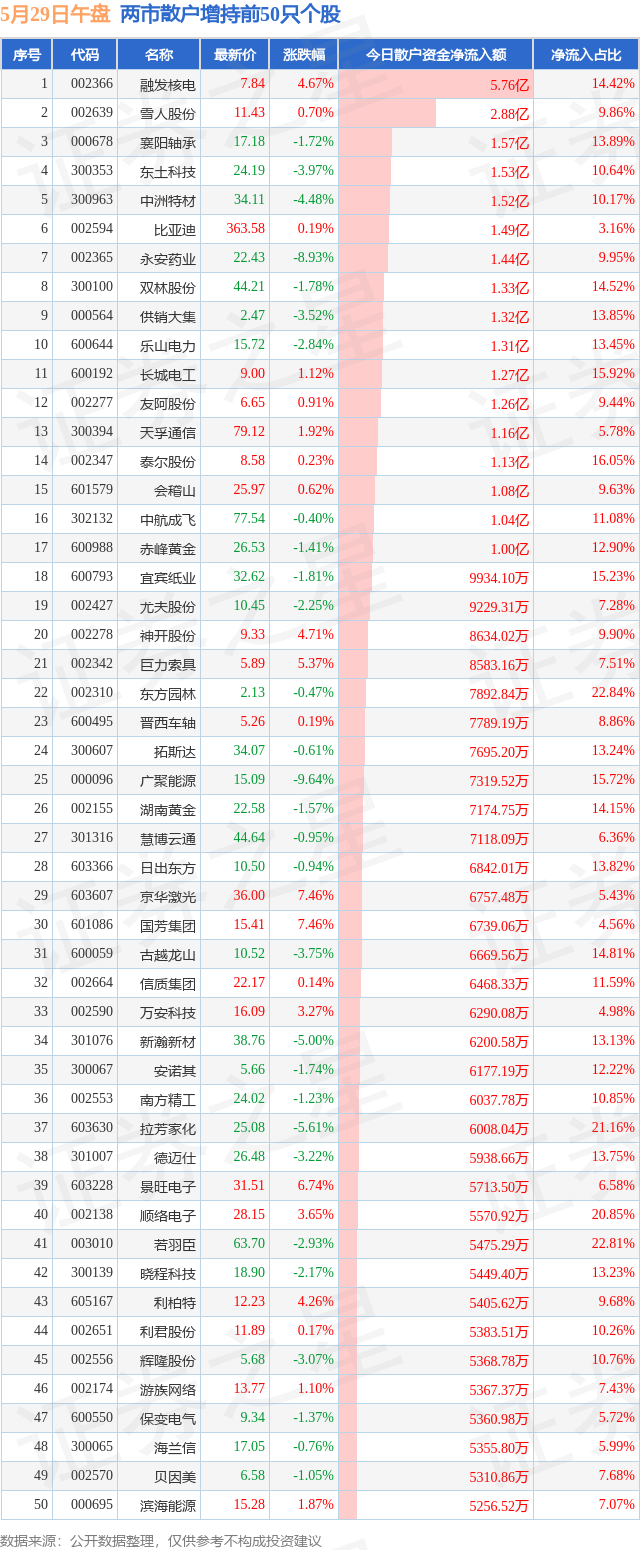
Task: Click 天孚通信 latest price 79.12
Action: pos(249,432)
